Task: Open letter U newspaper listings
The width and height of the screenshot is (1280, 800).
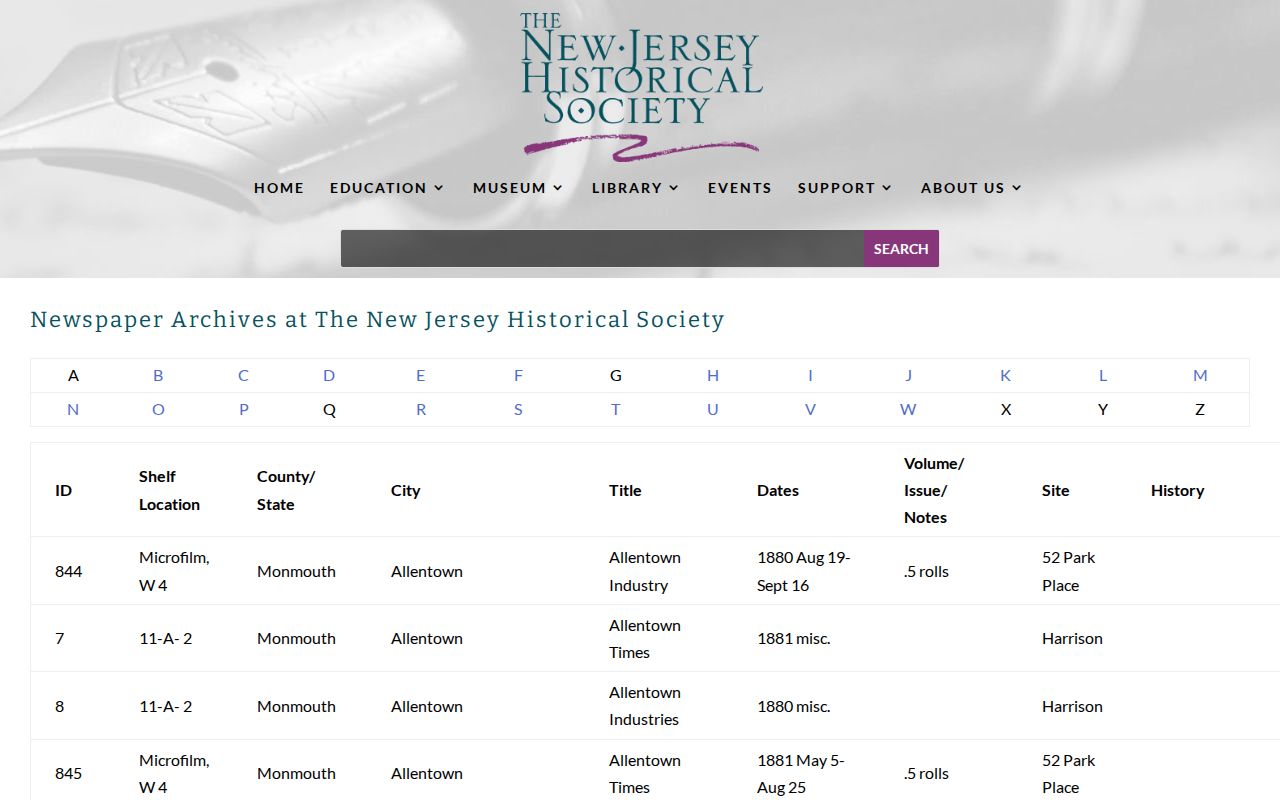Action: pyautogui.click(x=713, y=410)
